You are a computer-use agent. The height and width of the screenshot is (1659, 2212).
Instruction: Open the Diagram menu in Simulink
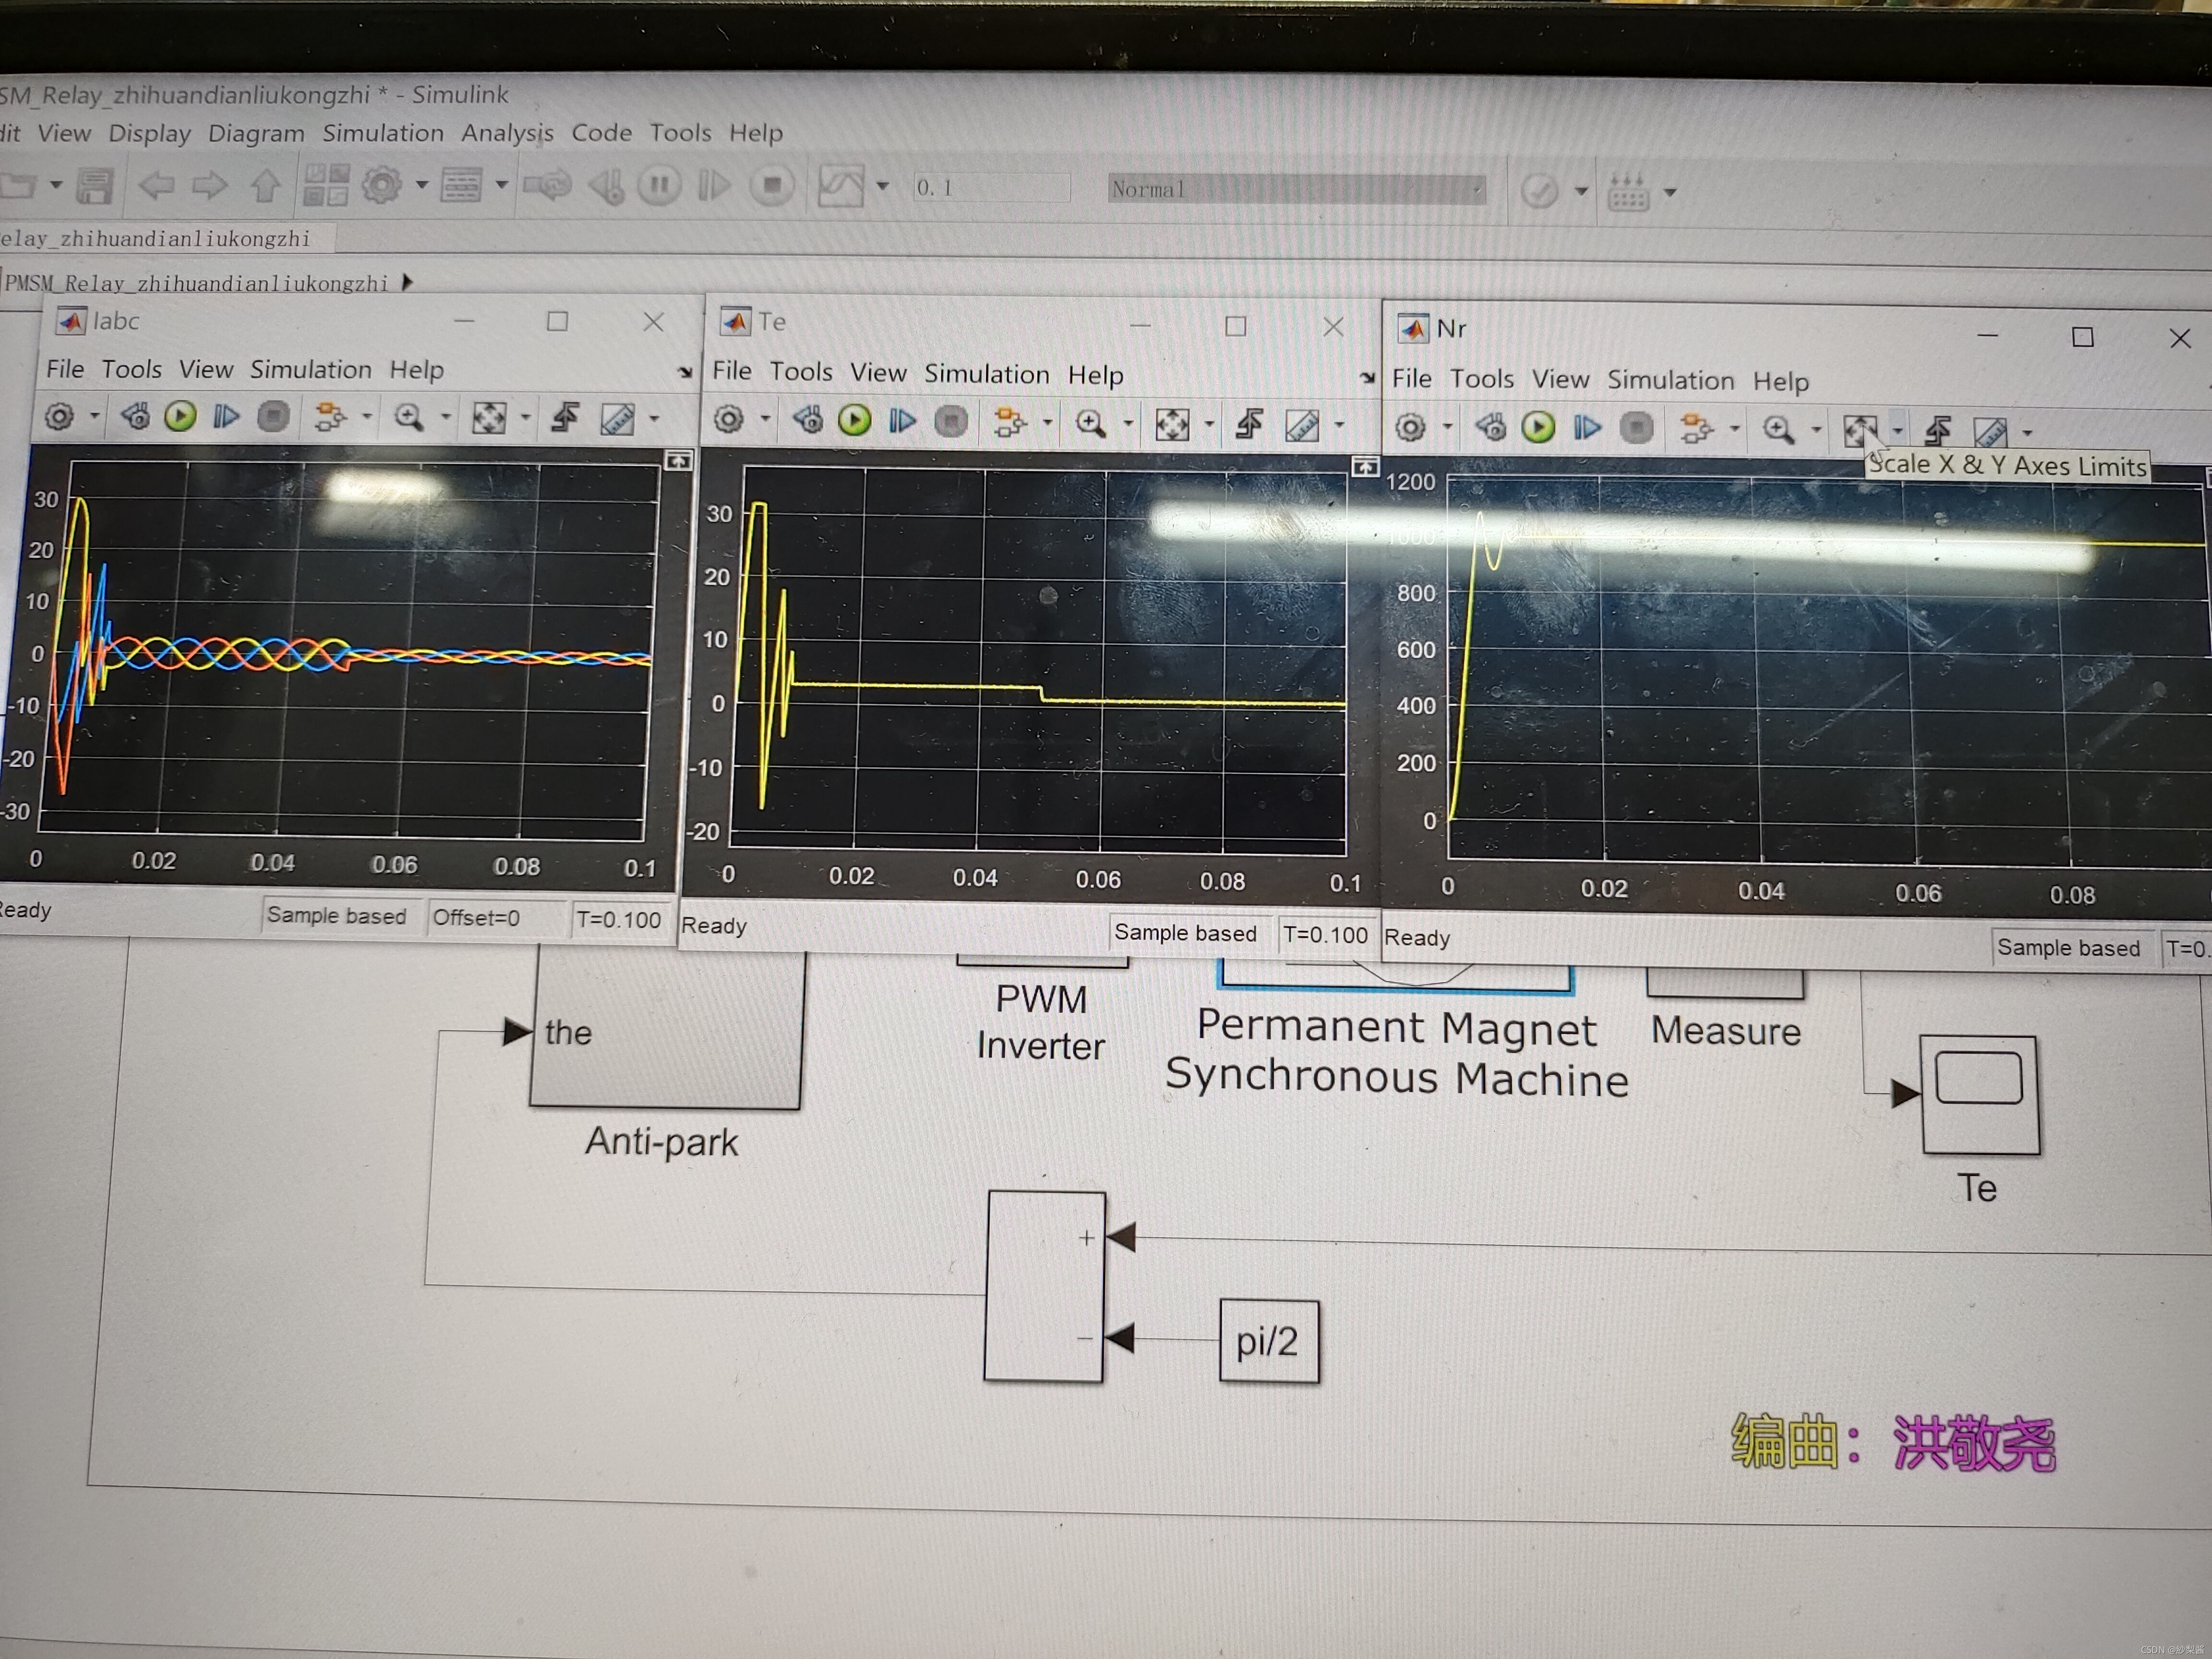256,133
